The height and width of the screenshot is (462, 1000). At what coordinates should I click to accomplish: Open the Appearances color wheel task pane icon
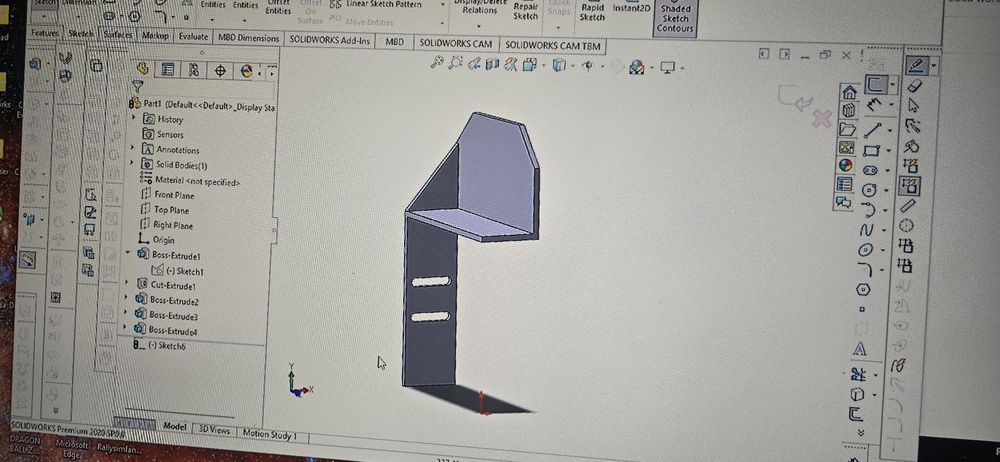click(x=846, y=165)
